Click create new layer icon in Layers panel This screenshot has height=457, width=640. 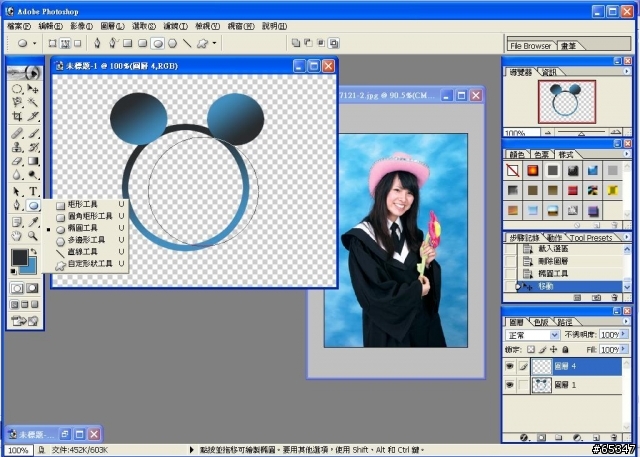[x=596, y=437]
